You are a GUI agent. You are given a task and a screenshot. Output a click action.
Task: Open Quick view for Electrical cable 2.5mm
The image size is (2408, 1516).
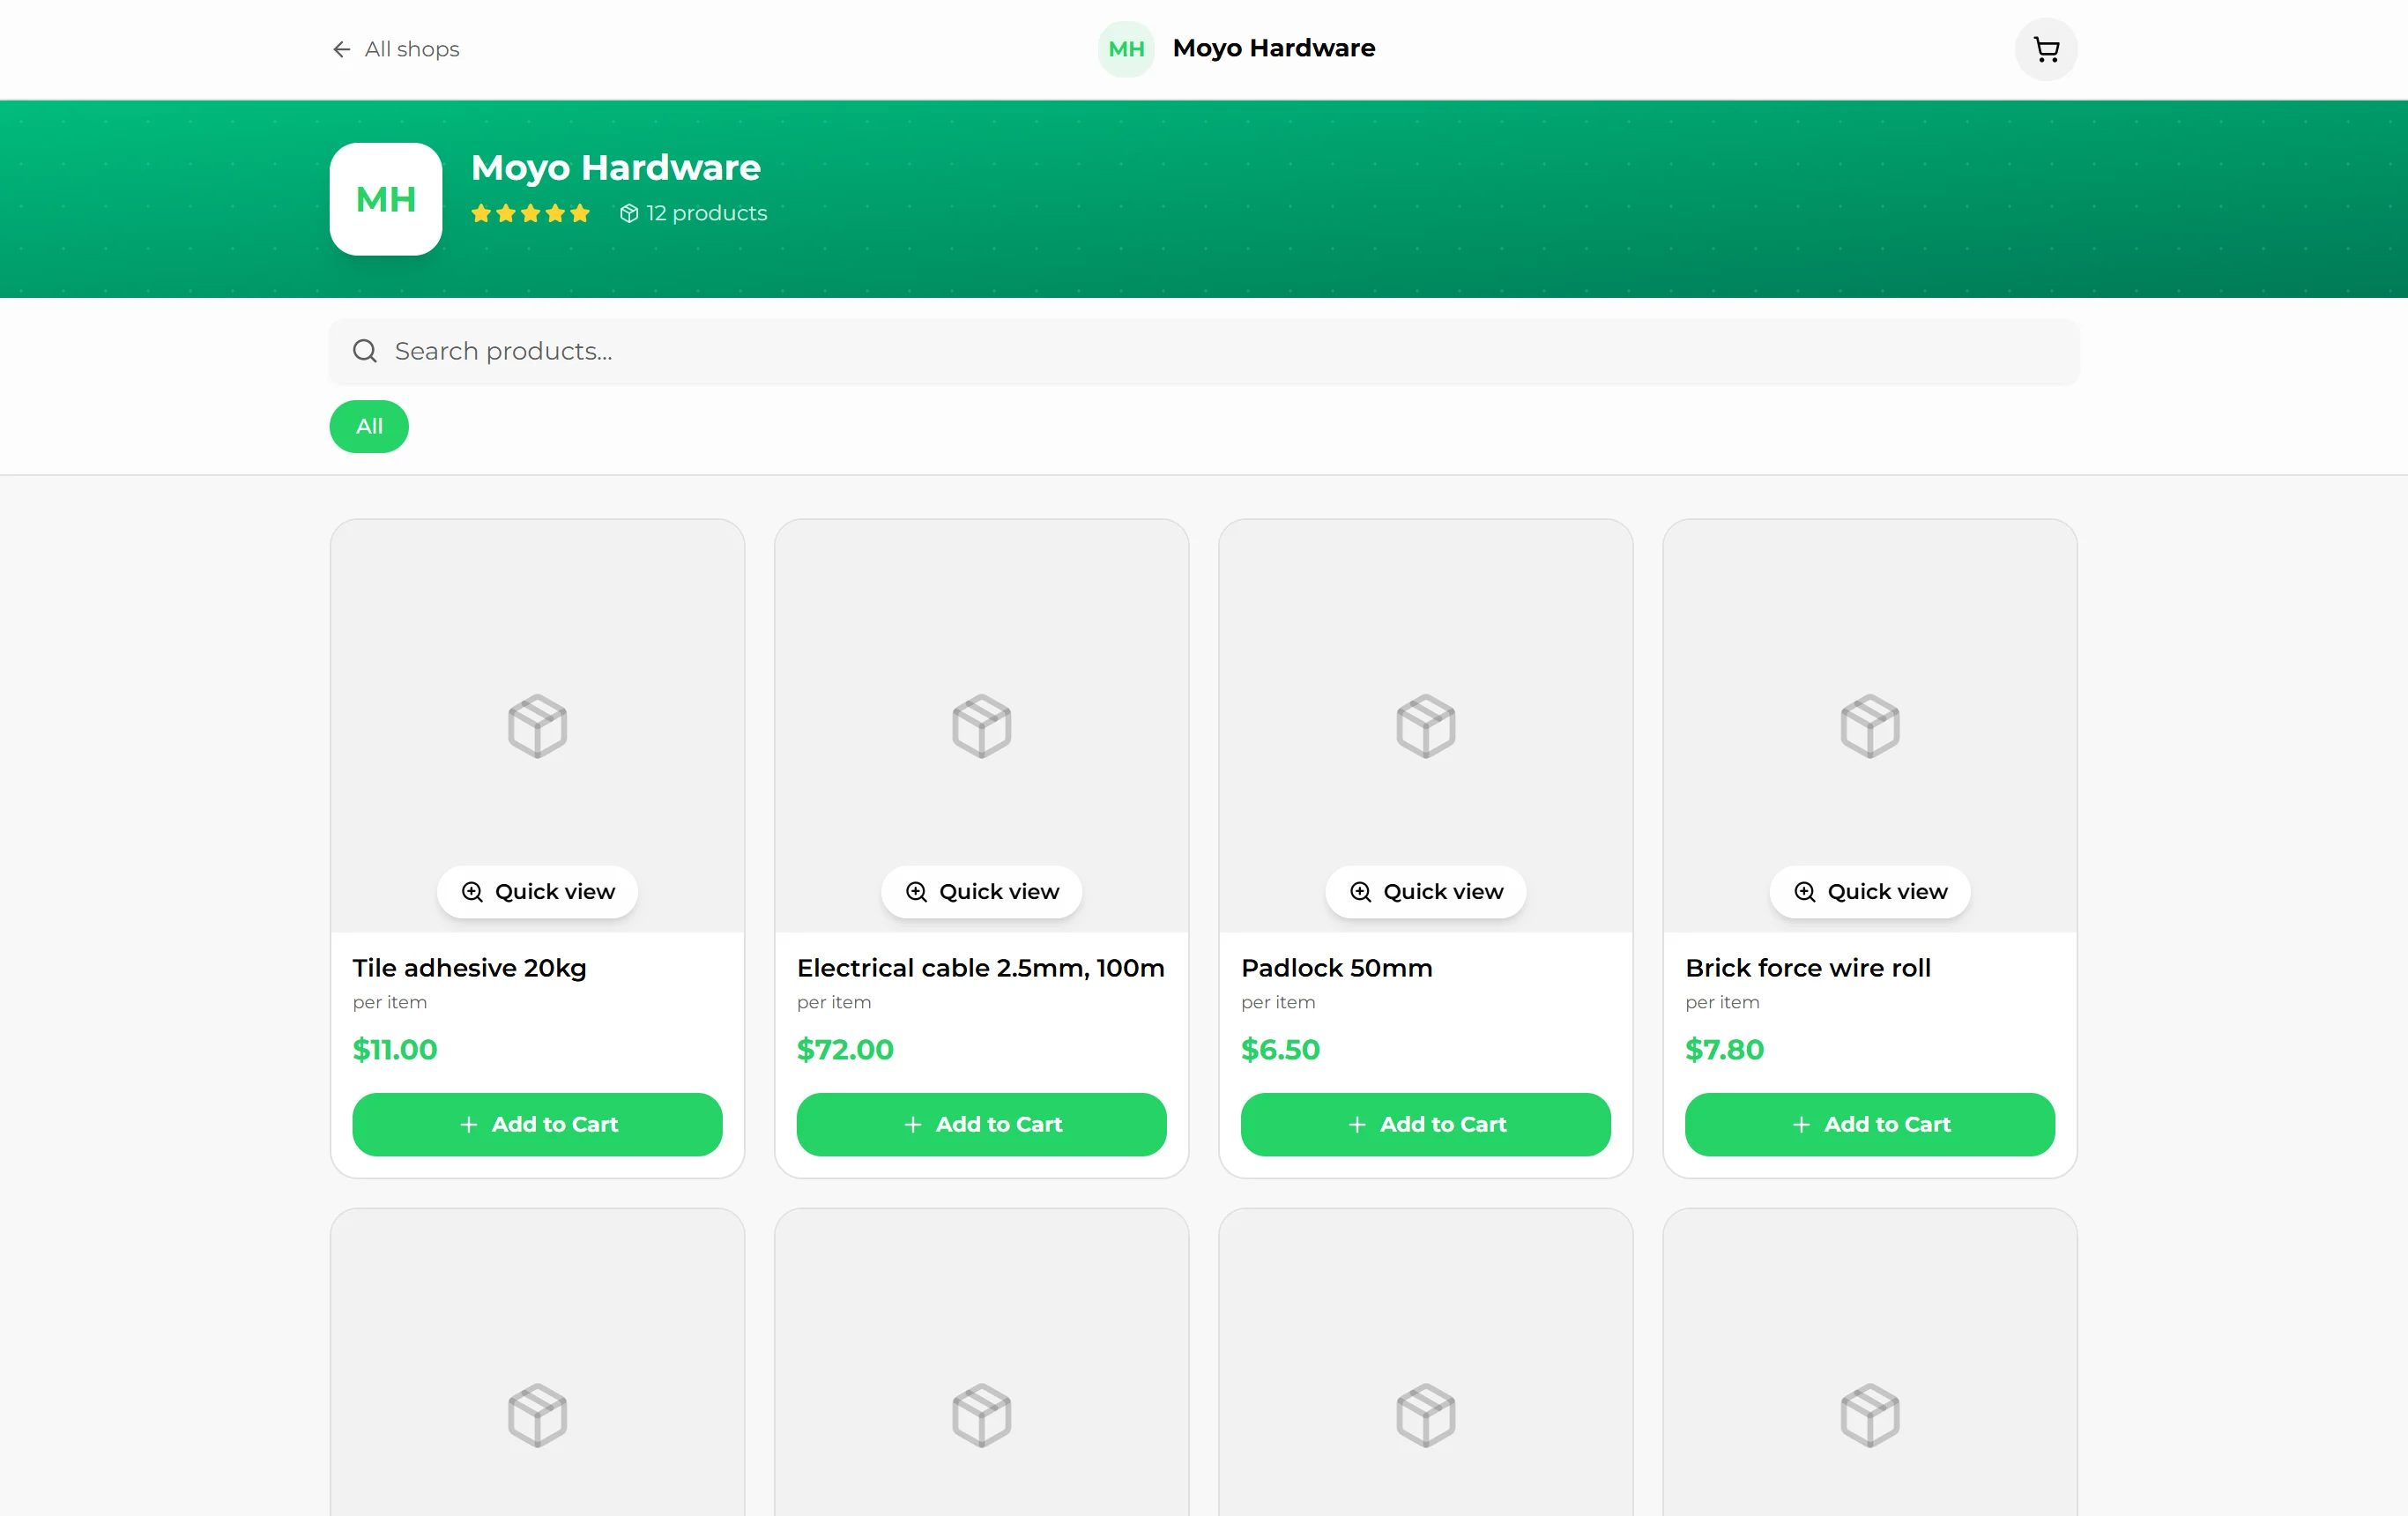[981, 892]
